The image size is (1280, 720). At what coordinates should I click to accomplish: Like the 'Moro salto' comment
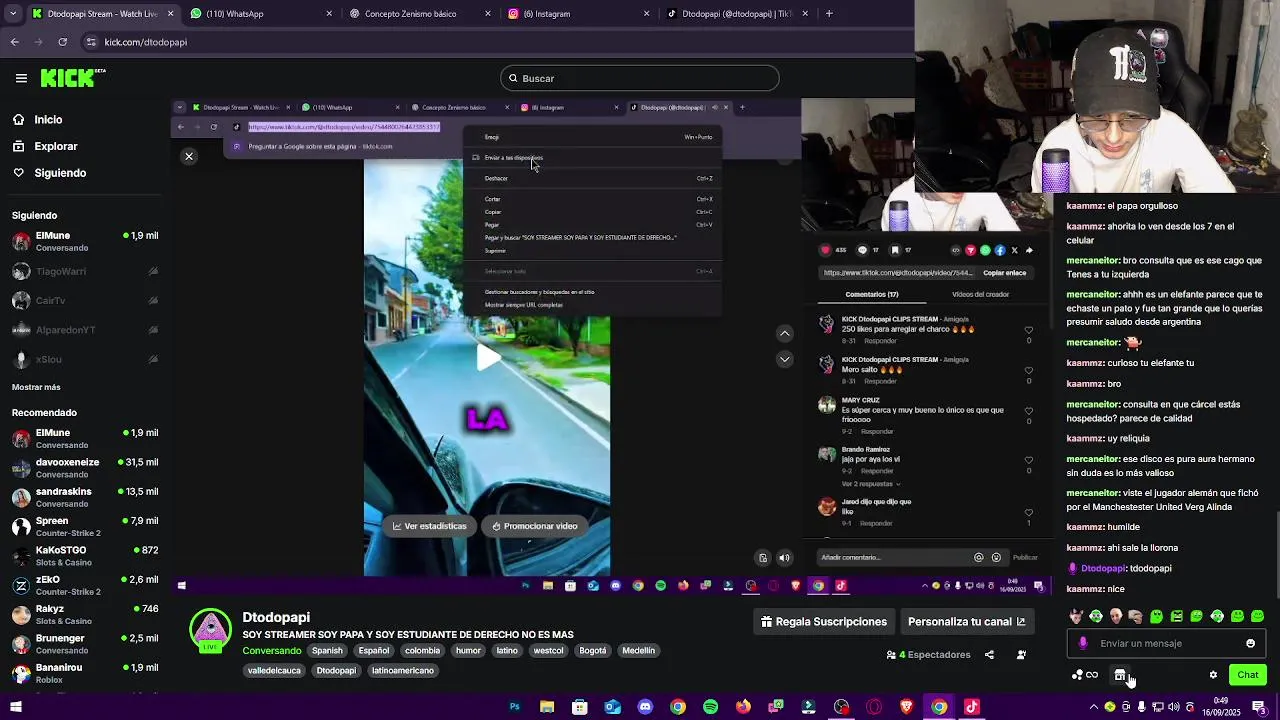1028,370
